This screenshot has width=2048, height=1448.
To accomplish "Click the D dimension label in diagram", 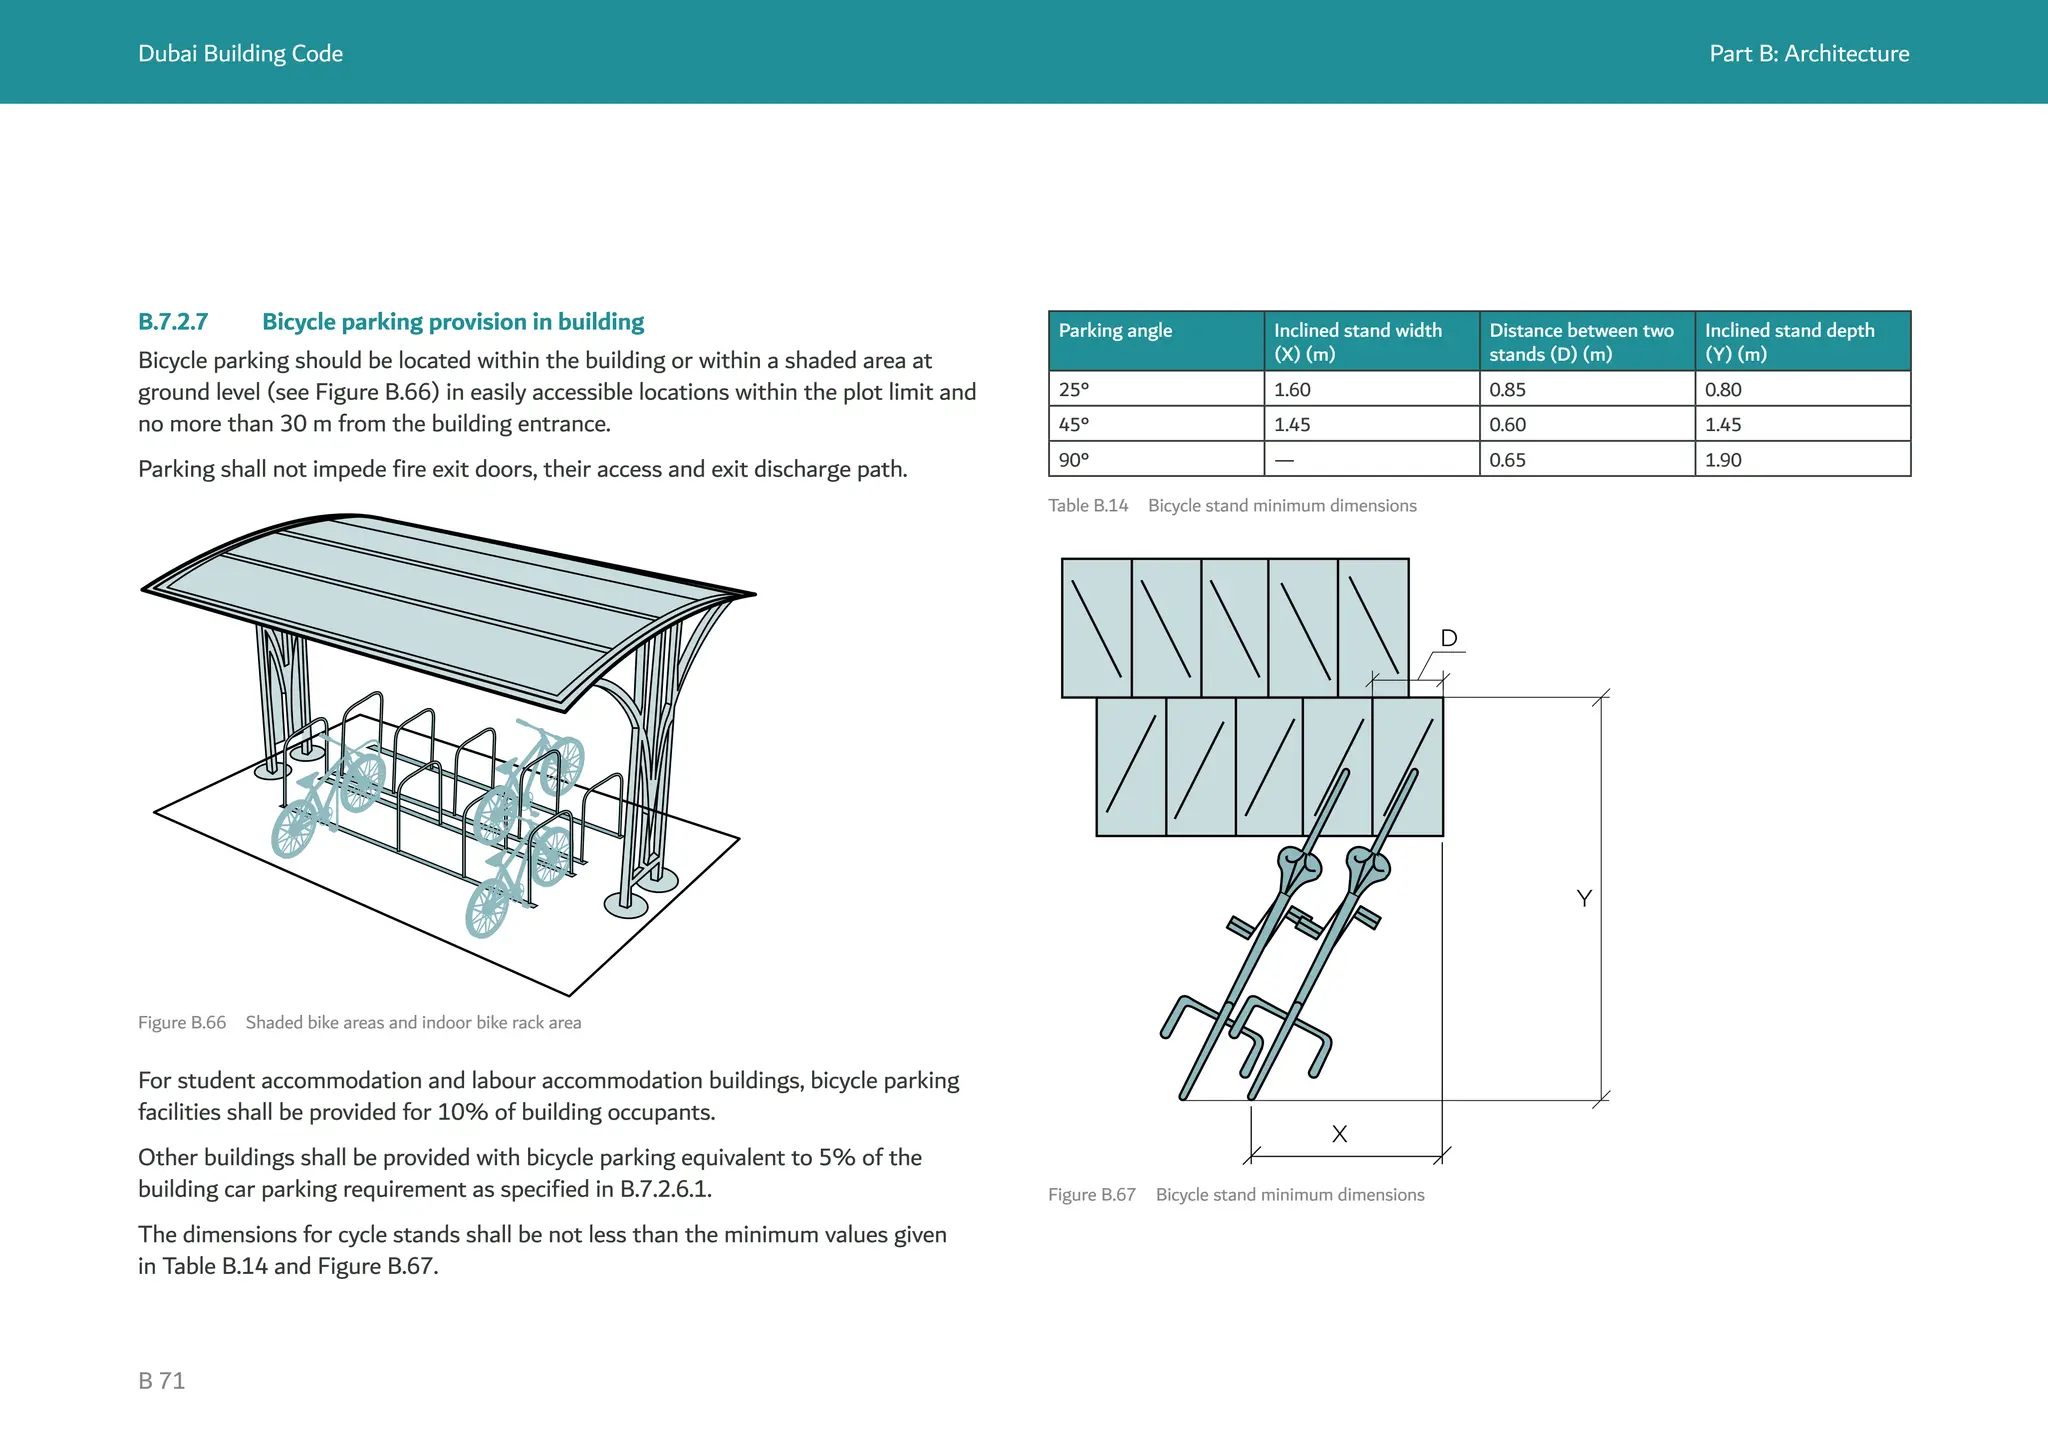I will point(1448,638).
